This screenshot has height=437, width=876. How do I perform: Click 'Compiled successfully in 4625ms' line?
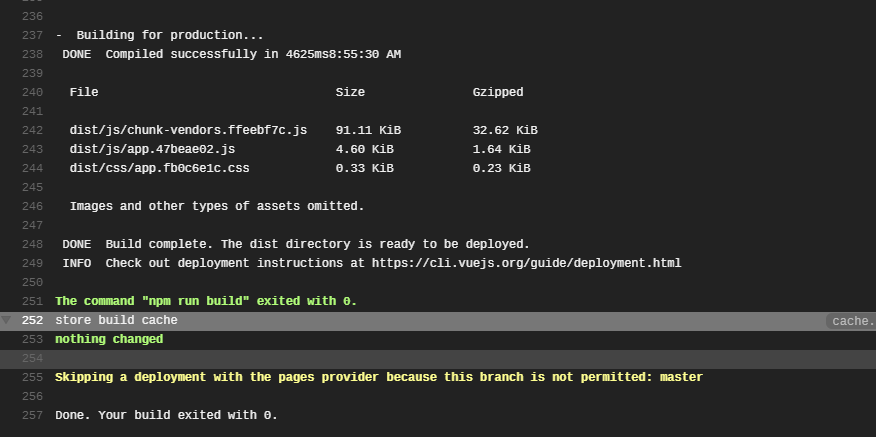[231, 54]
